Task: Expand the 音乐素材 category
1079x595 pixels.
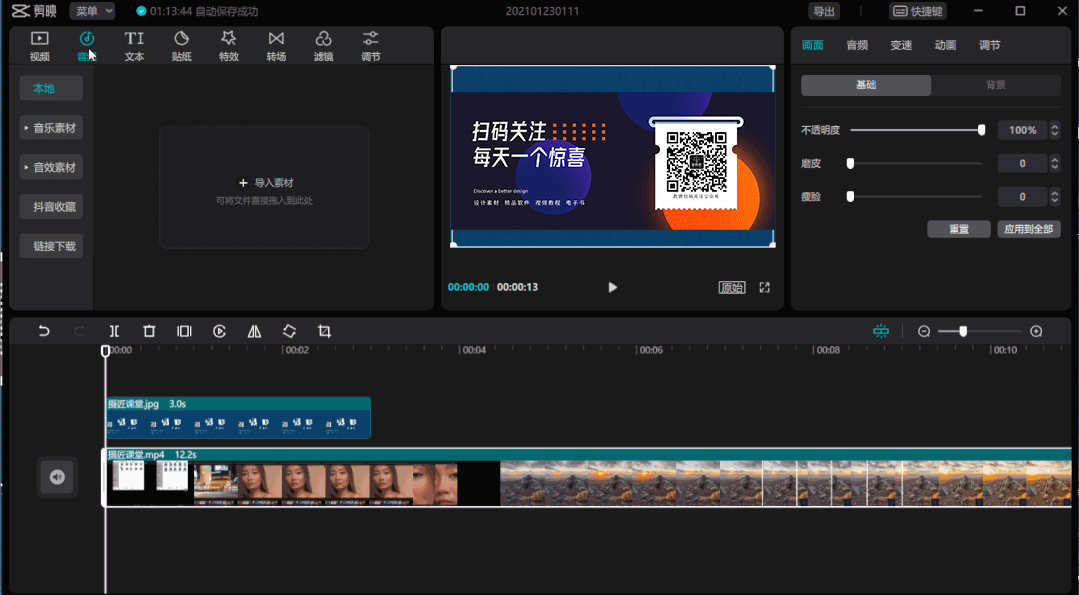Action: 52,128
